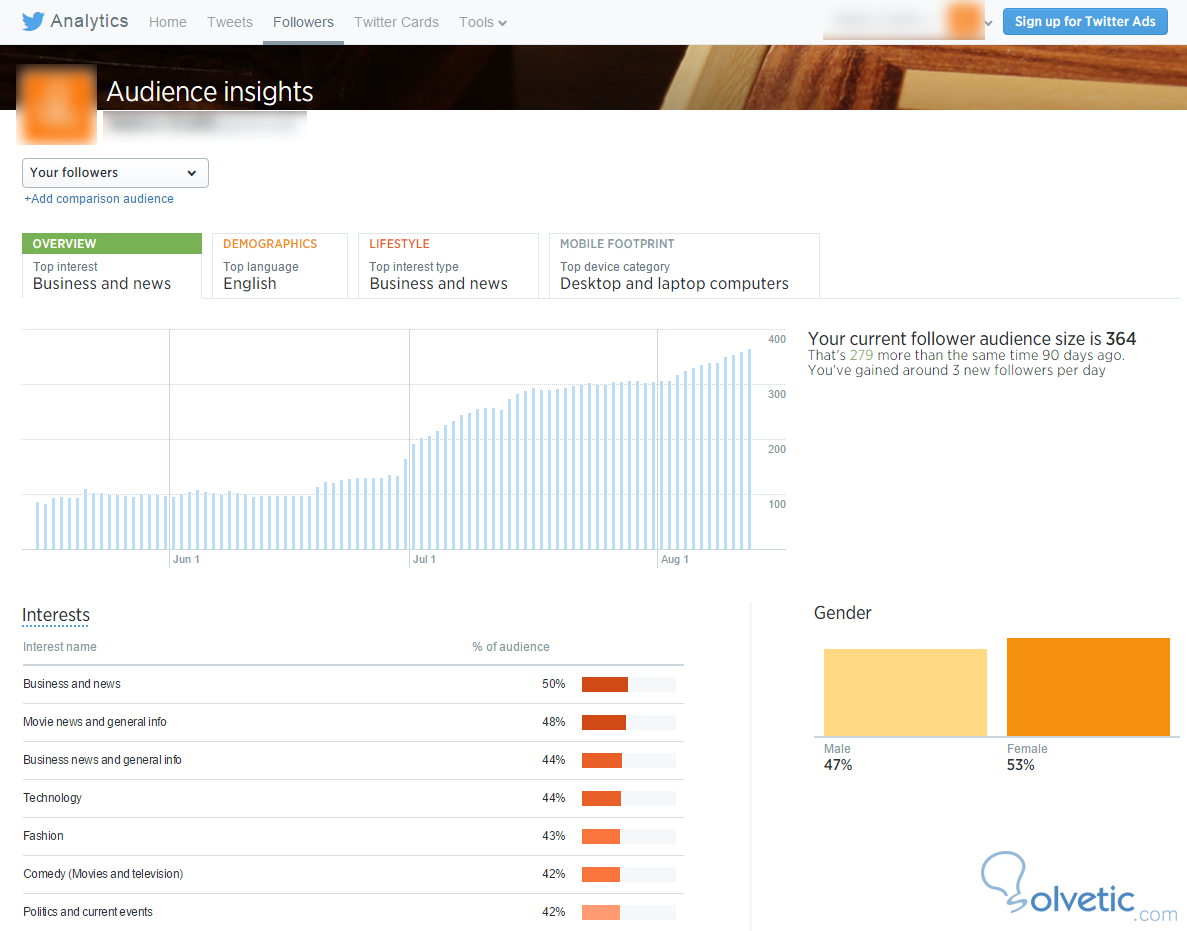Click the last bar in follower chart

click(x=749, y=449)
